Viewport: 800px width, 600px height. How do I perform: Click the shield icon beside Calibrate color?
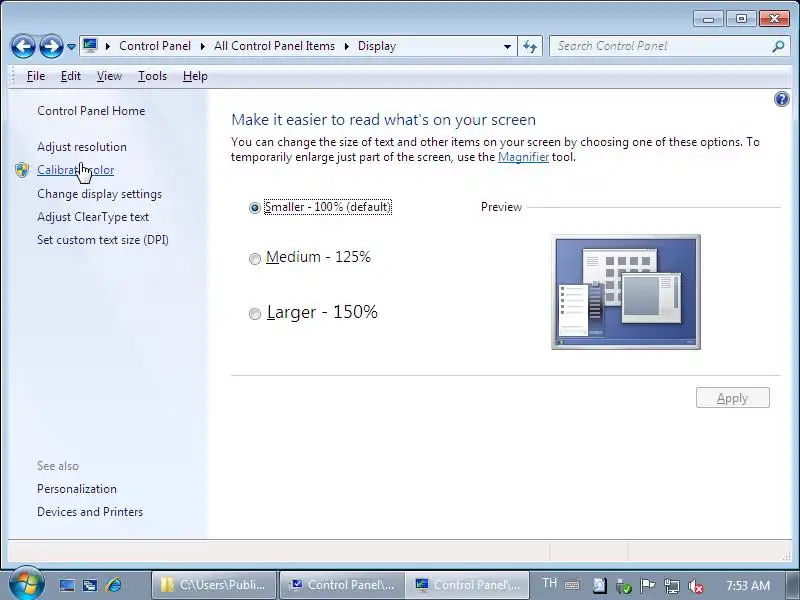point(22,170)
